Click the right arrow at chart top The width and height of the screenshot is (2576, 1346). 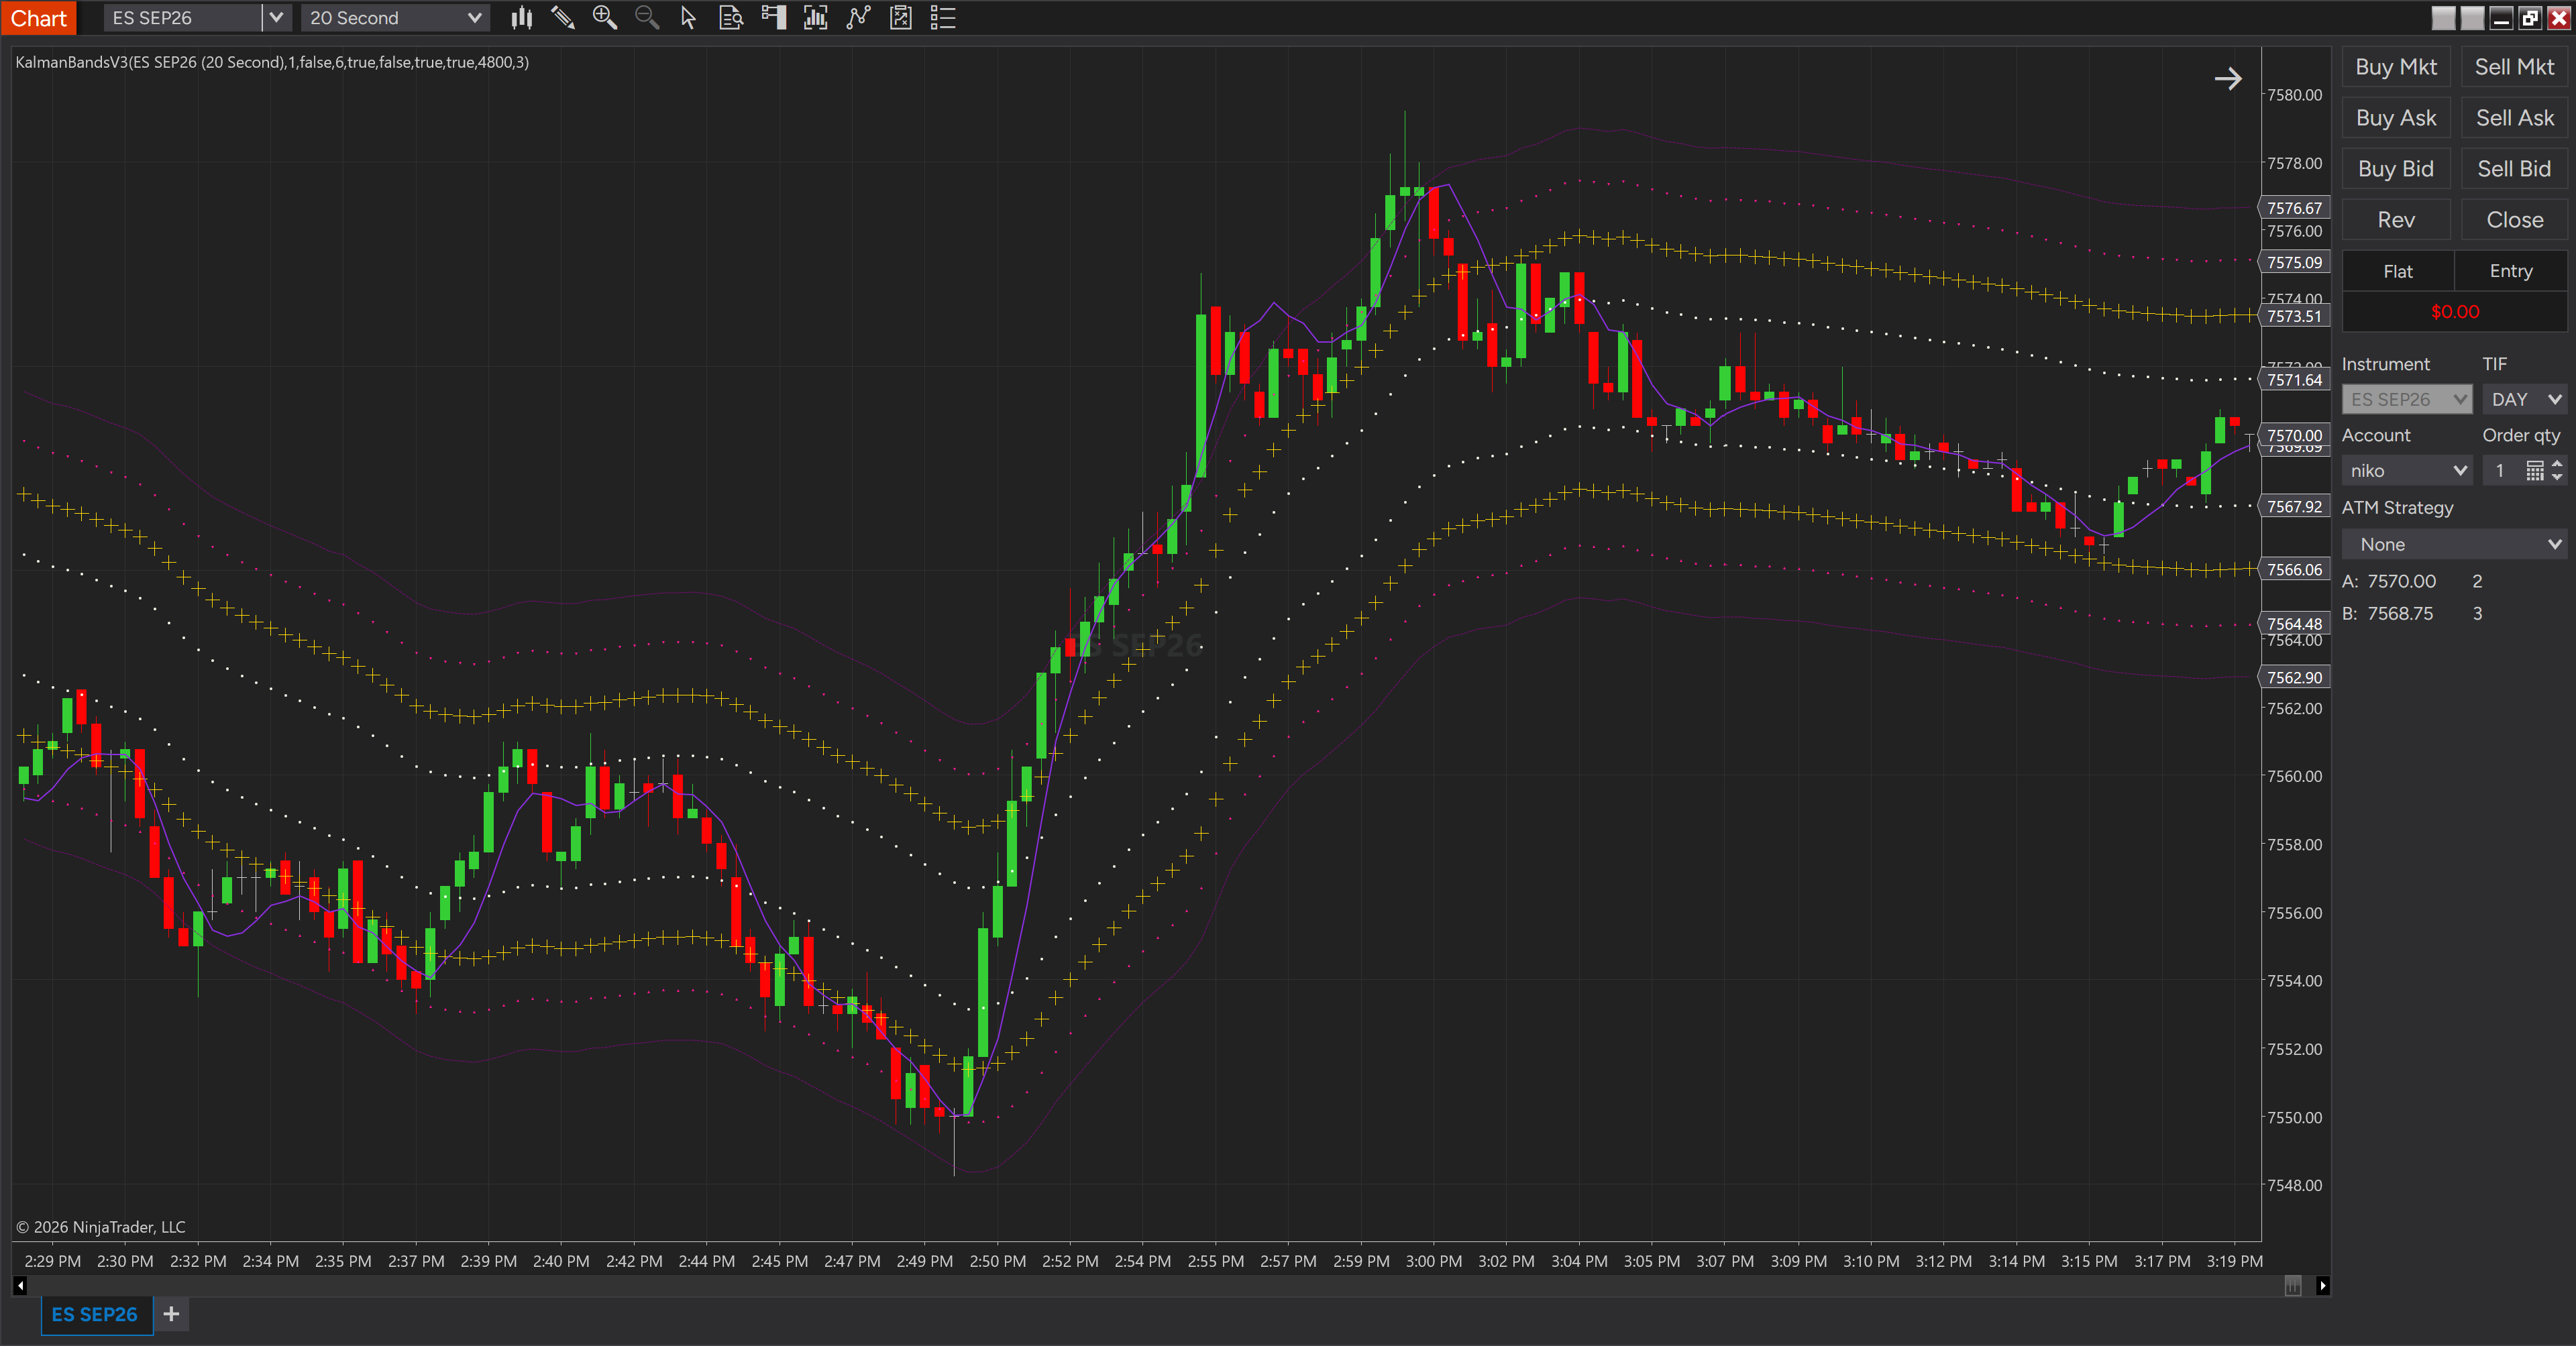coord(2228,79)
